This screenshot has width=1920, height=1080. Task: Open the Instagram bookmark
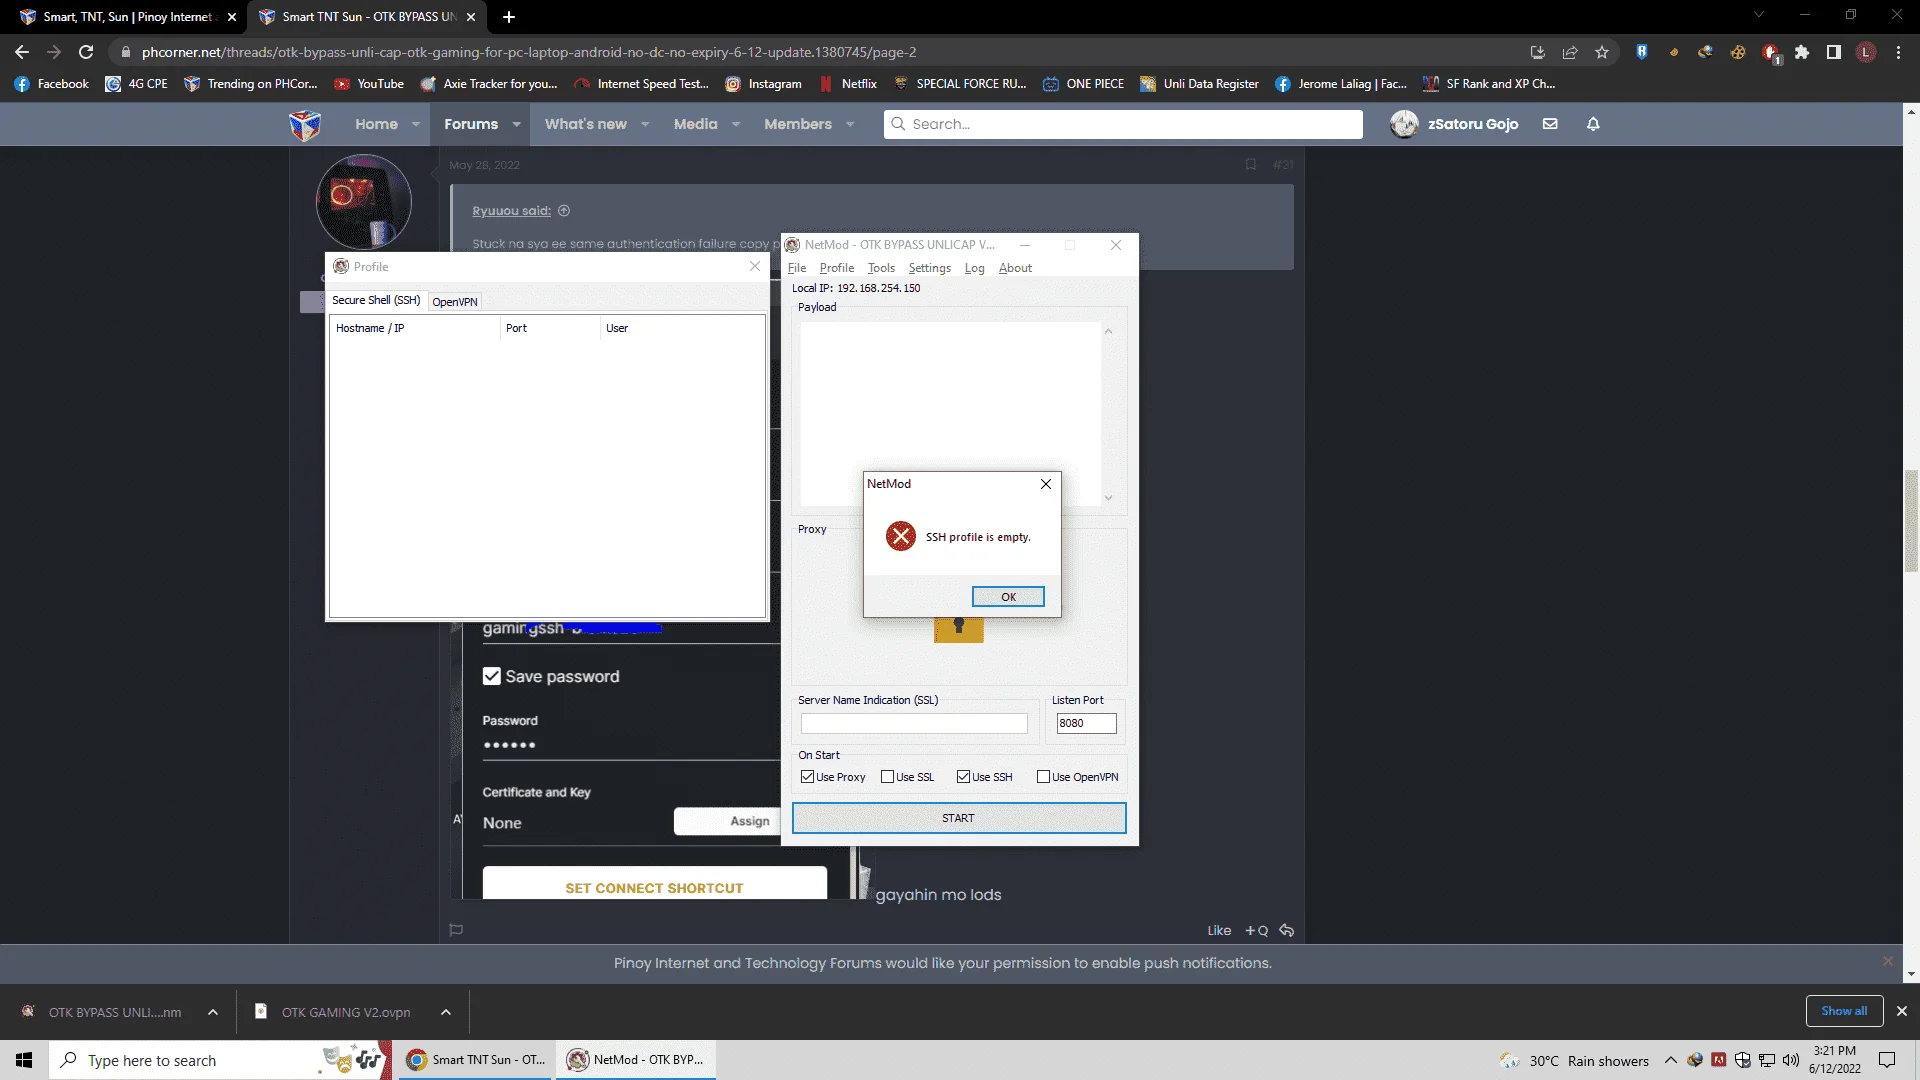point(763,84)
